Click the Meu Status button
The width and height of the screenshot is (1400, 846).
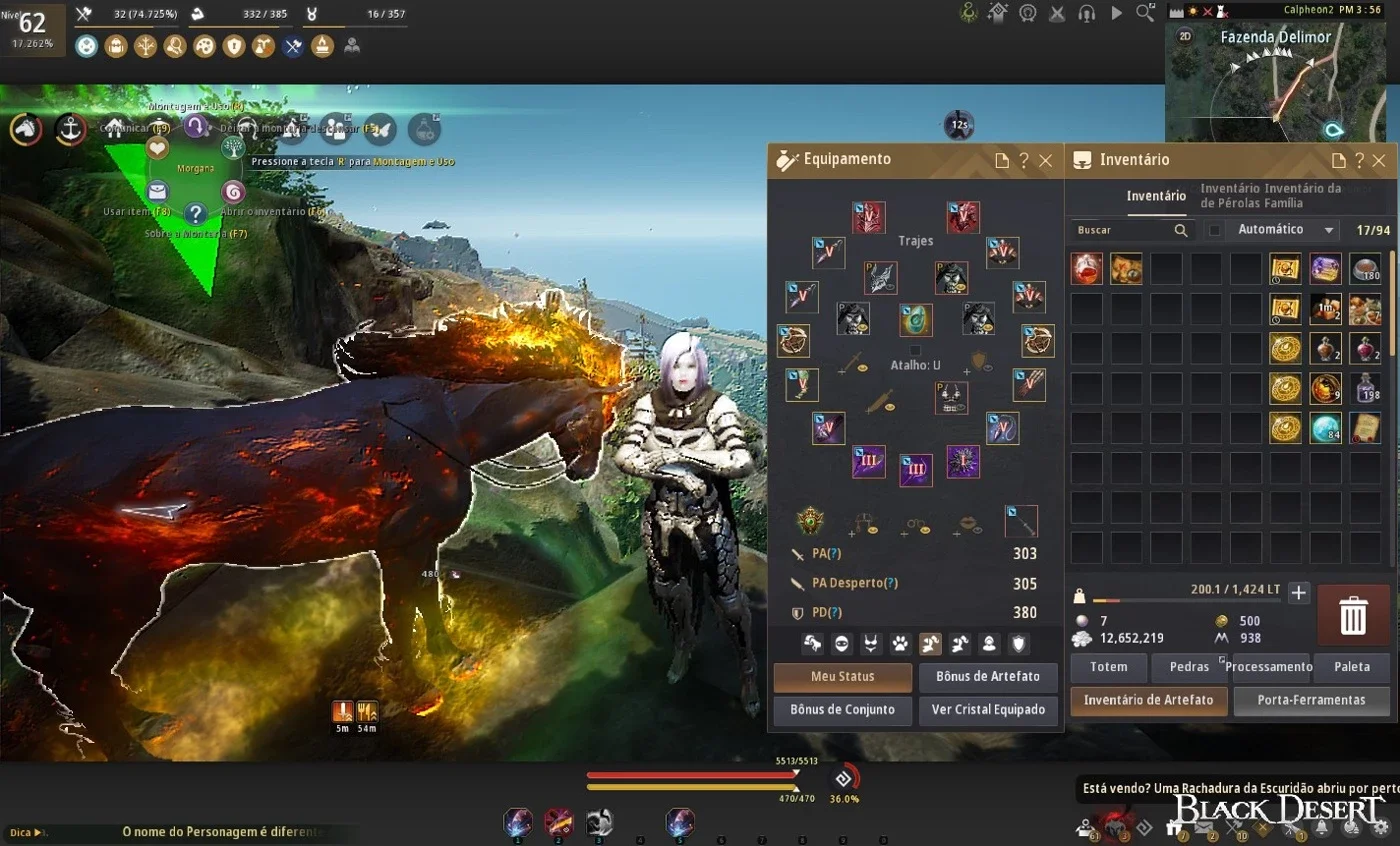tap(843, 677)
